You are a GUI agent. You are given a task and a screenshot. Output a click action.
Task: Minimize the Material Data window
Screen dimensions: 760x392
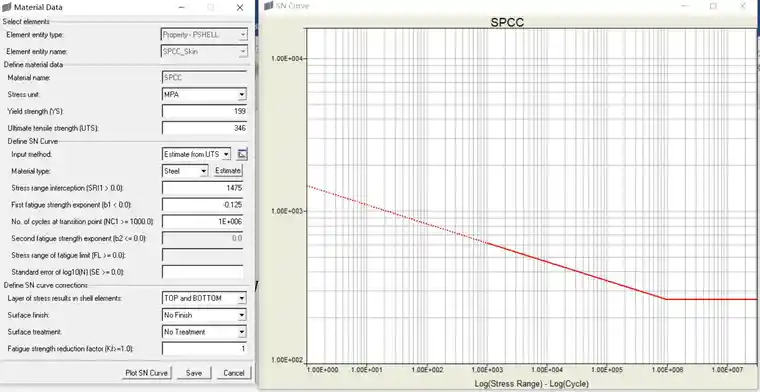(181, 7)
